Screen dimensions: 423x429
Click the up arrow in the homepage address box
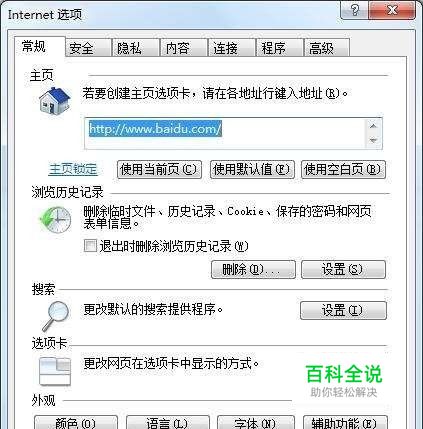click(373, 126)
